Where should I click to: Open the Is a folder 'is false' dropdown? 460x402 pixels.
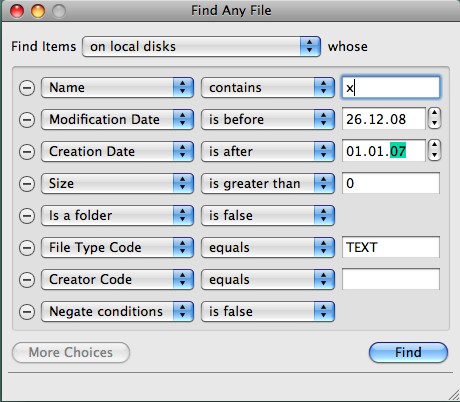(x=268, y=216)
